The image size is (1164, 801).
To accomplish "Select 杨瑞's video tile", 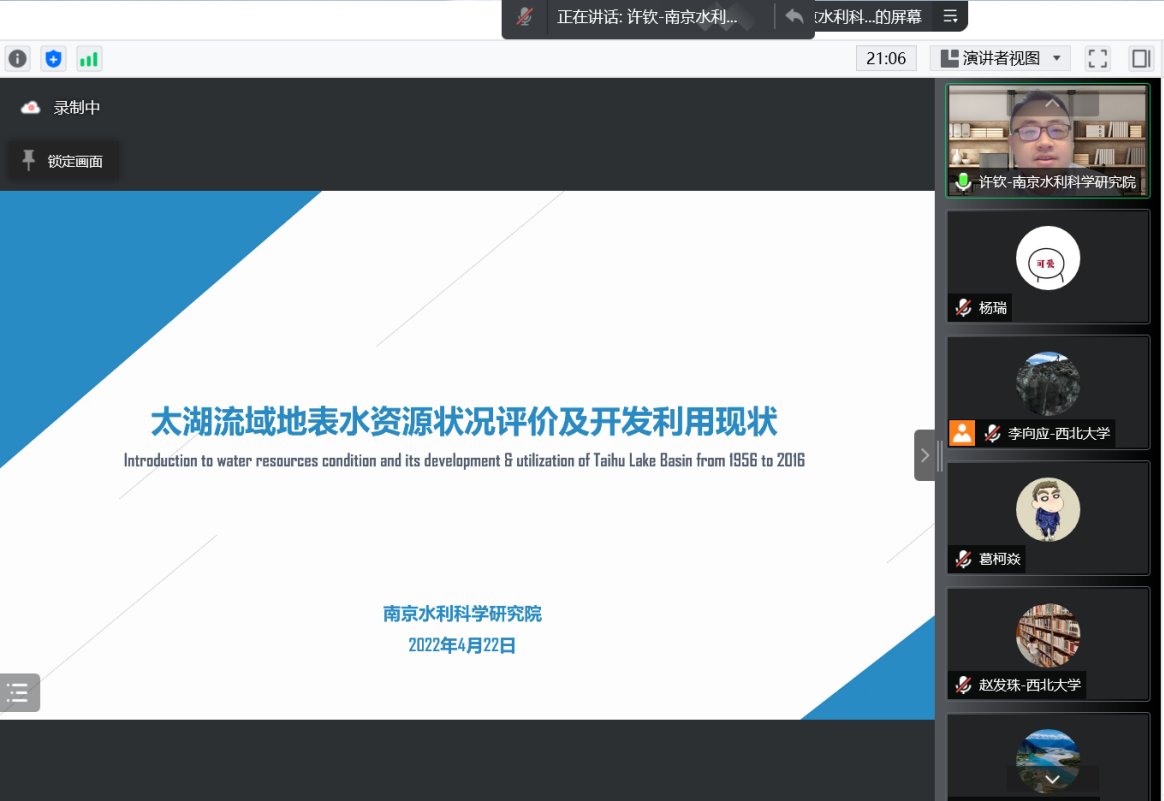I will [x=1048, y=266].
